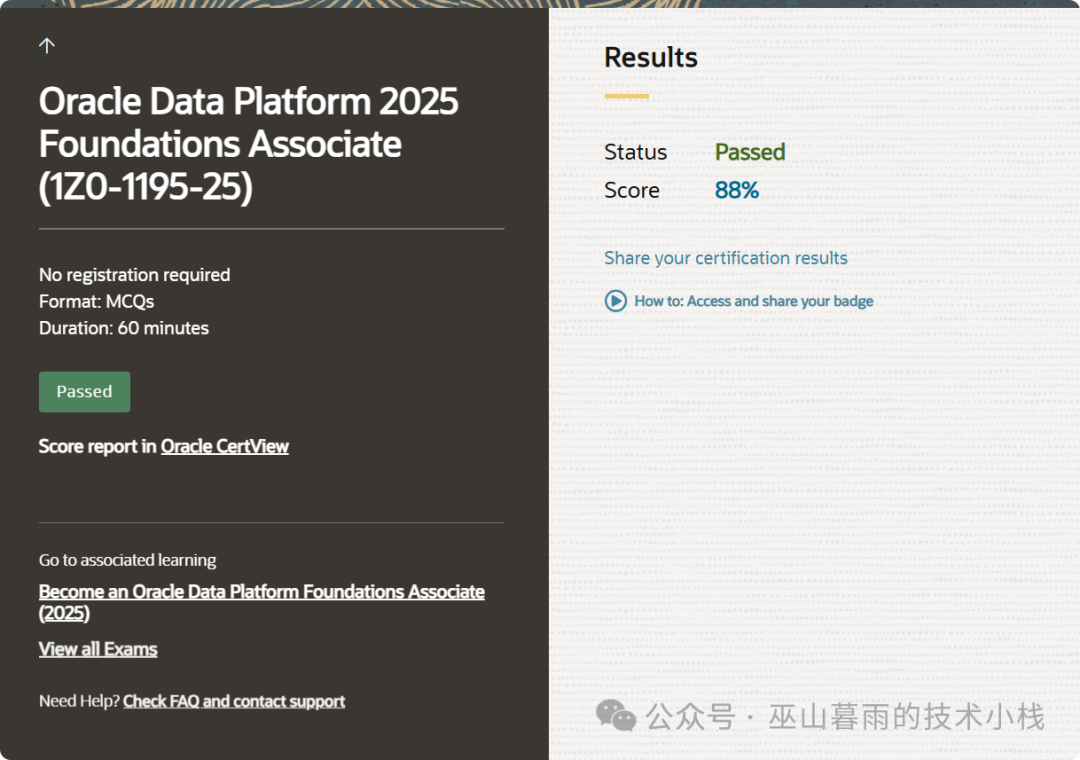
Task: Click the Need Help? text
Action: pos(79,701)
